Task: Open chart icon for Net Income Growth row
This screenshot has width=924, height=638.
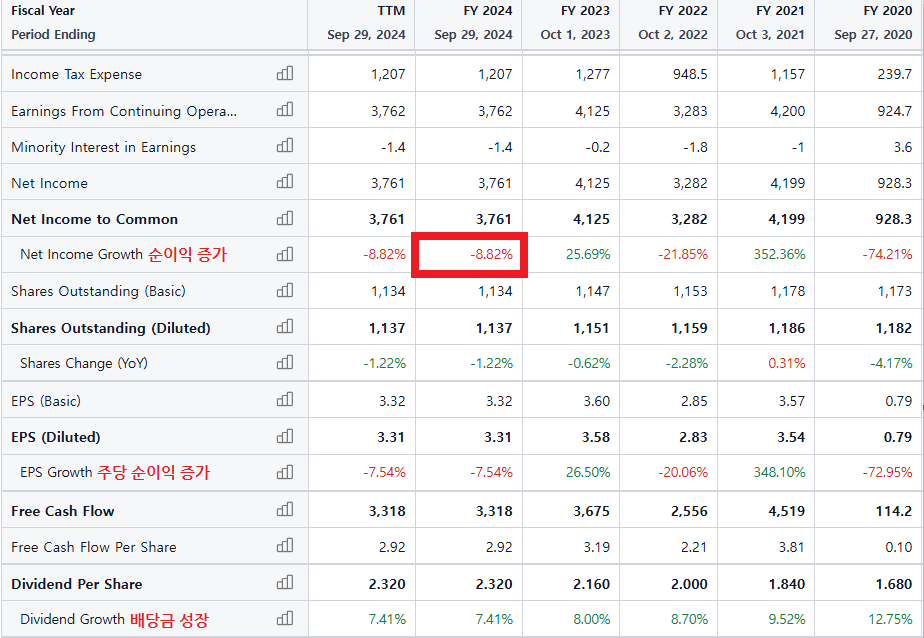Action: tap(285, 254)
